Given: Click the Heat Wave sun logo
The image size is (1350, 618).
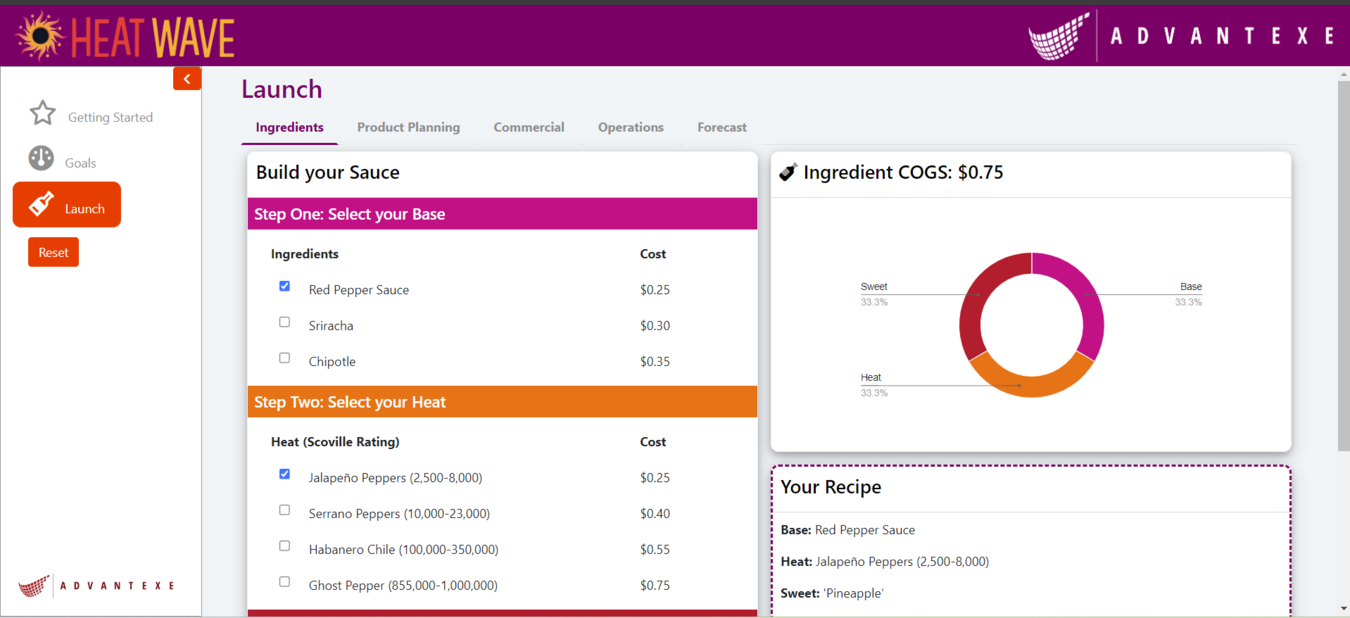Looking at the screenshot, I should pos(40,36).
